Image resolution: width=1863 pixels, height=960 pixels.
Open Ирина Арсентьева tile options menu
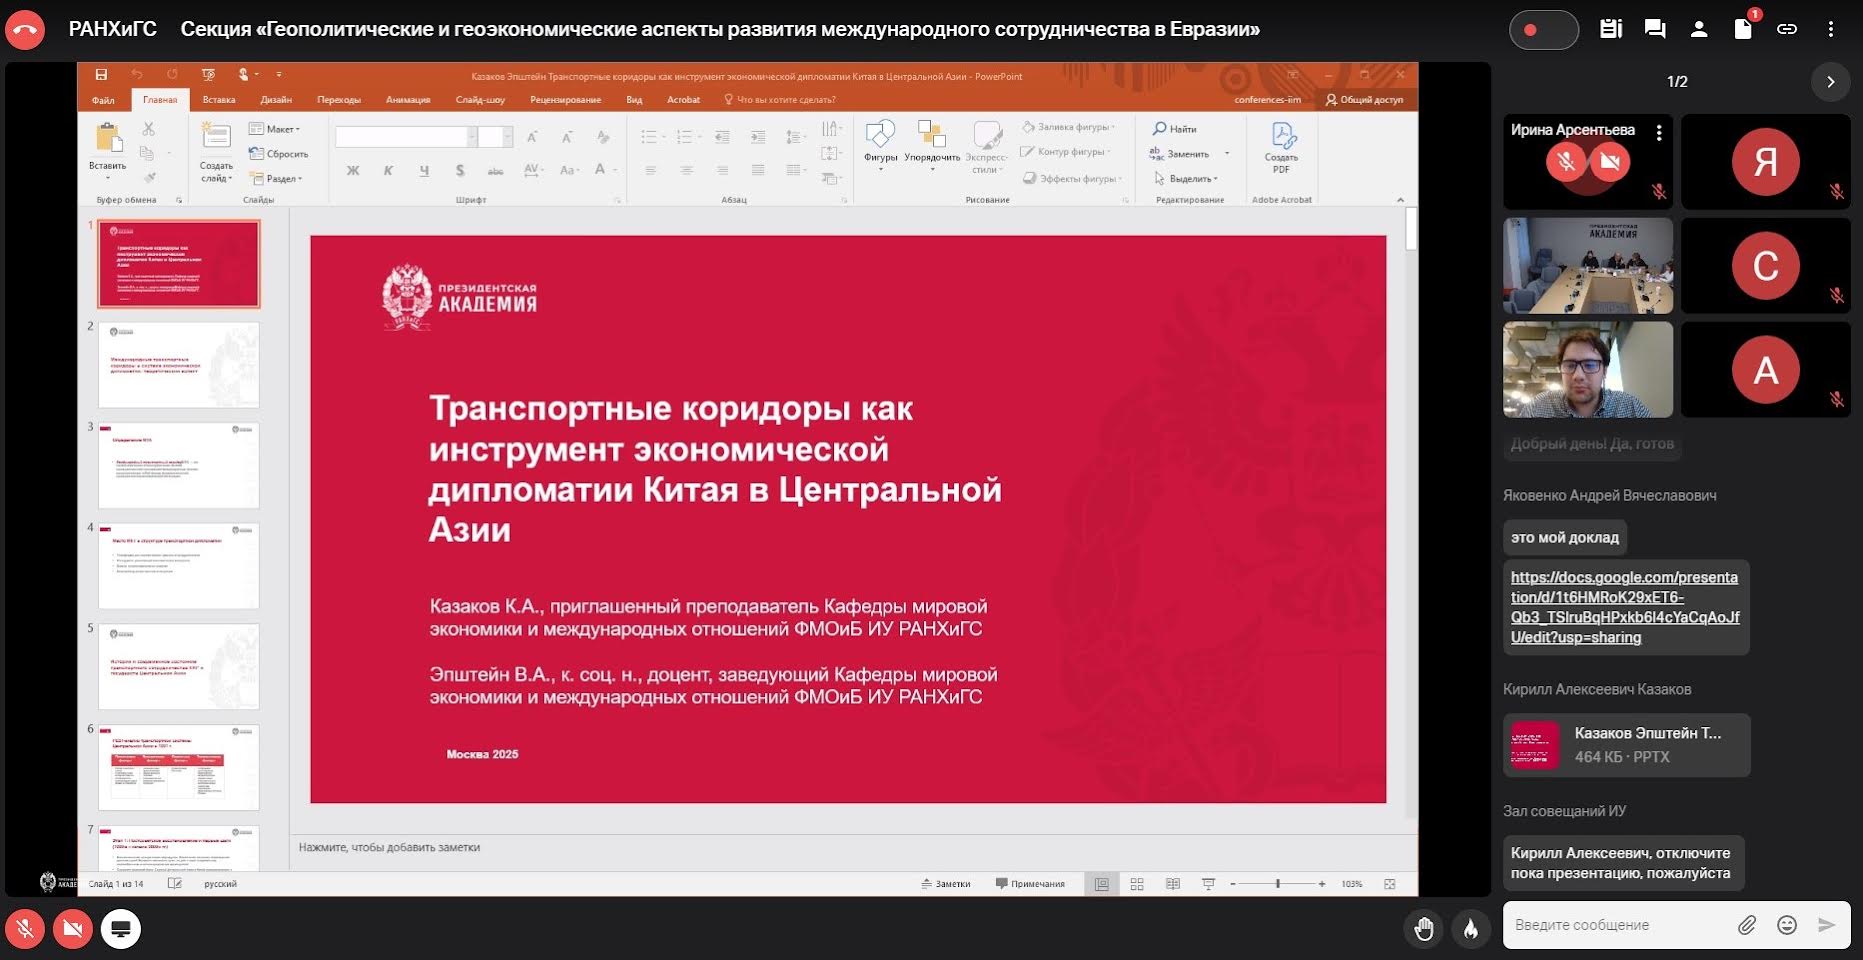1659,132
